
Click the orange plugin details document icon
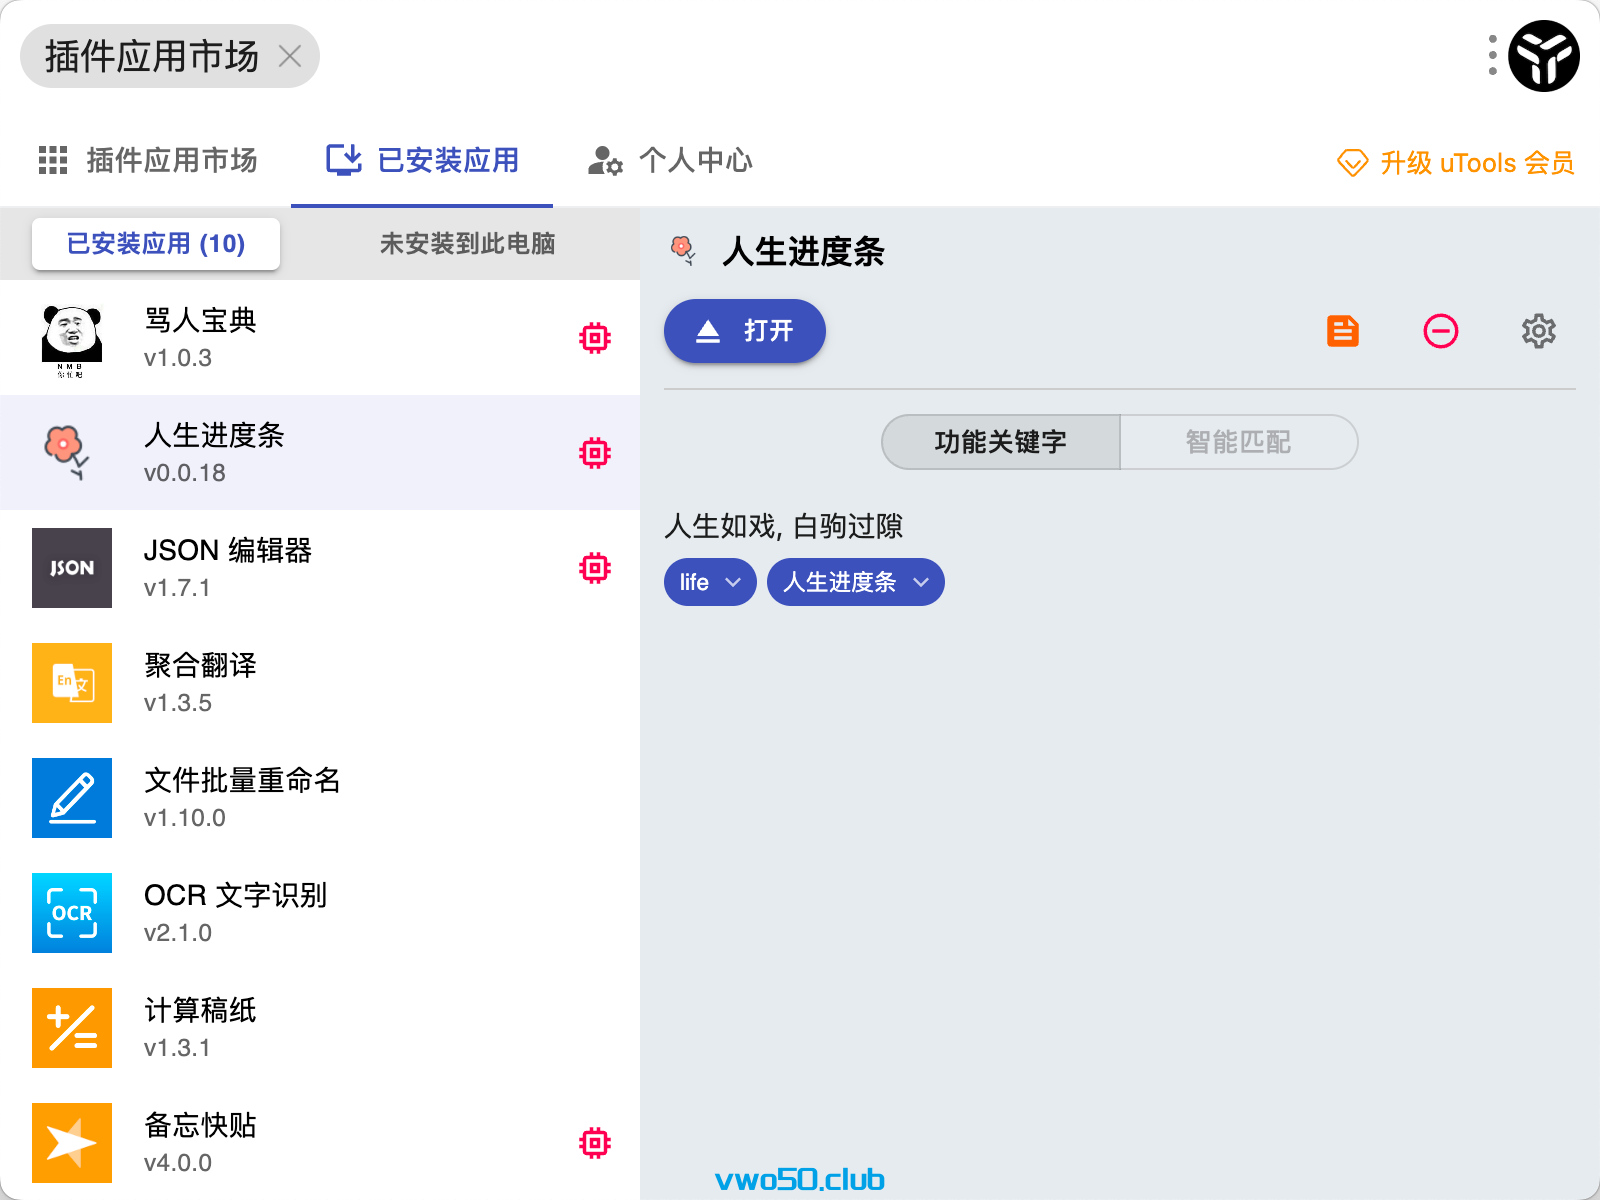tap(1342, 331)
